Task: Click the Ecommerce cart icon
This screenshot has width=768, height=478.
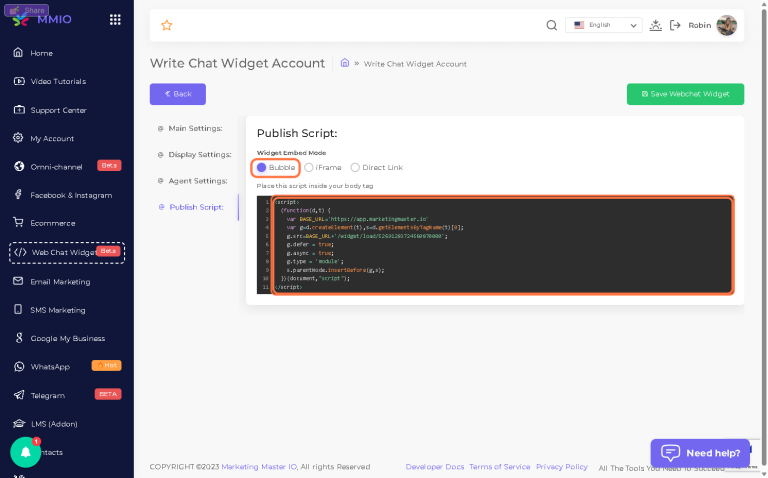Action: pyautogui.click(x=18, y=222)
